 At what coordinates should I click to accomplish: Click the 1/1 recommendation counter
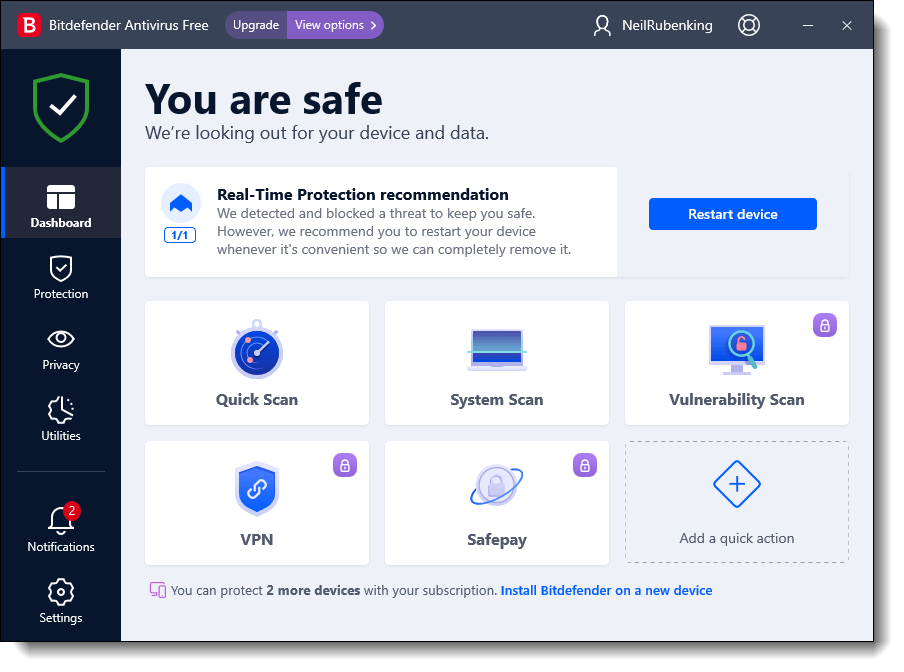180,235
